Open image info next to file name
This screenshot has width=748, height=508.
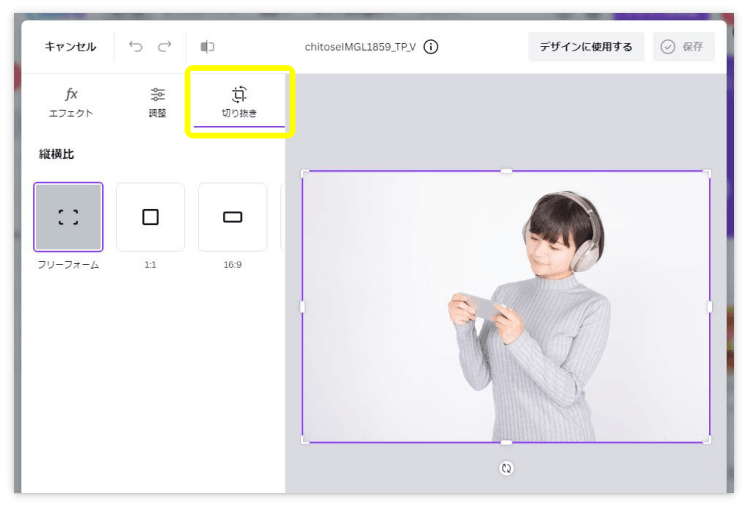pos(431,47)
